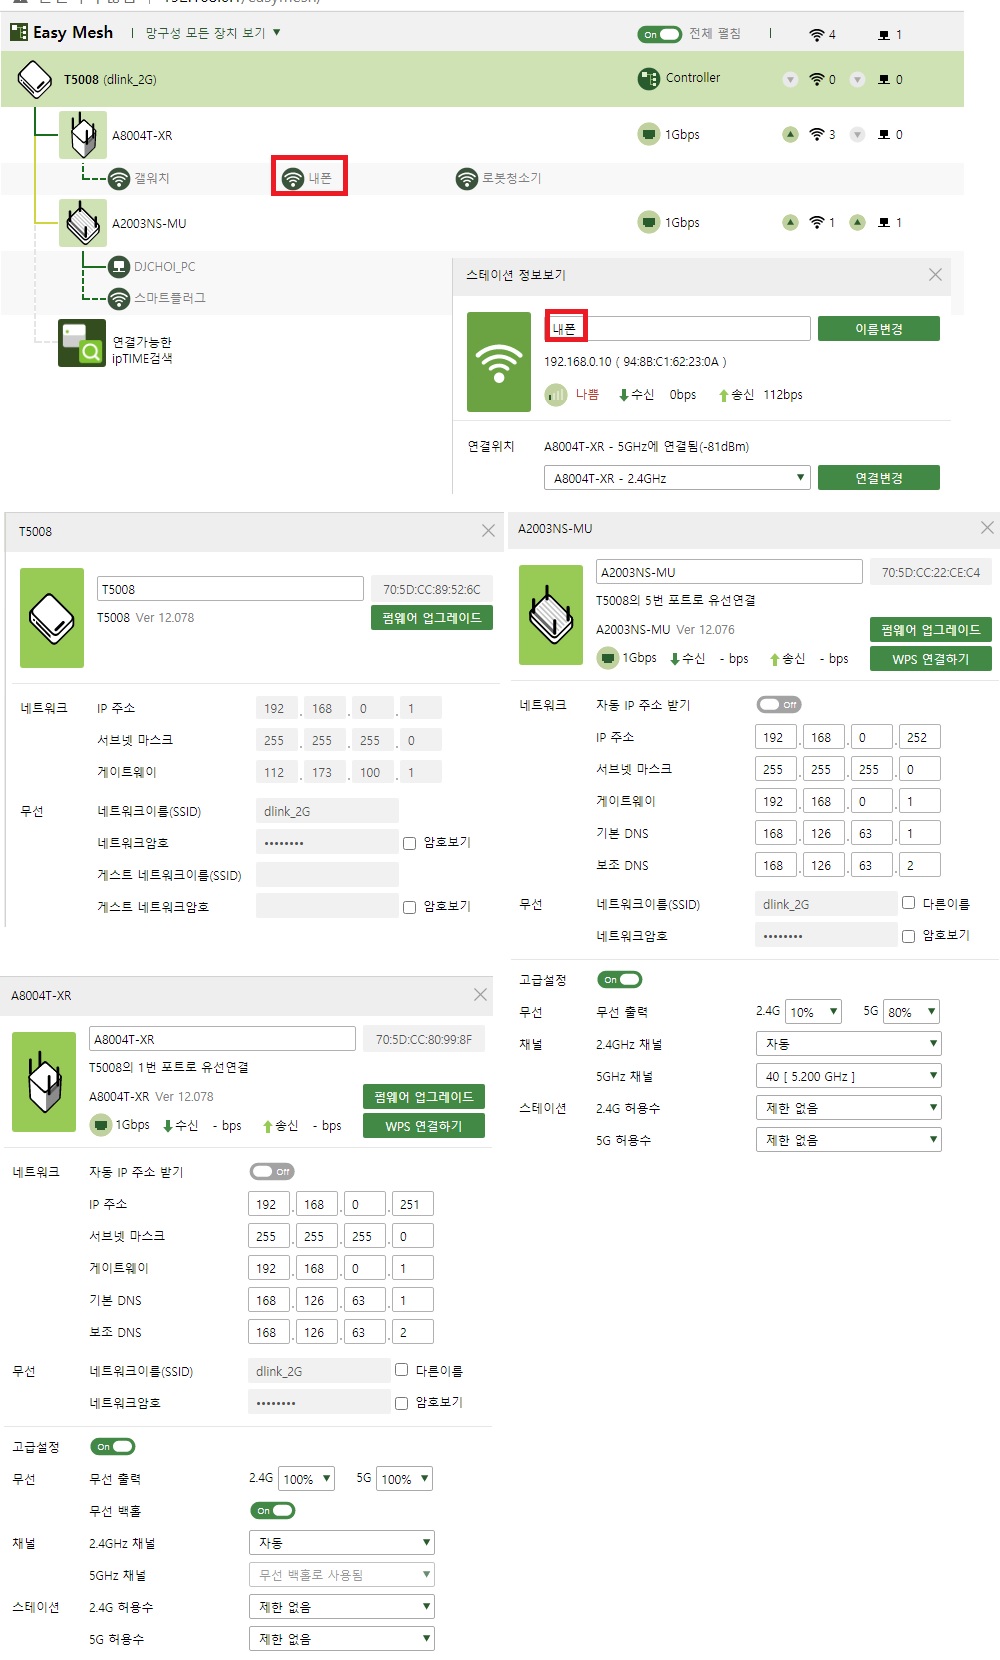Open 2.4G power dropdown 100% in A8004T-XR
This screenshot has width=1000, height=1660.
point(306,1479)
